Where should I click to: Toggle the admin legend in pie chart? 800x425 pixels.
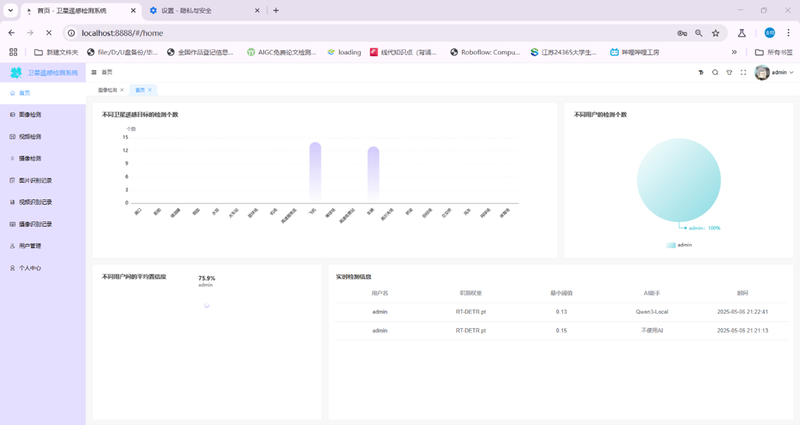pos(679,244)
